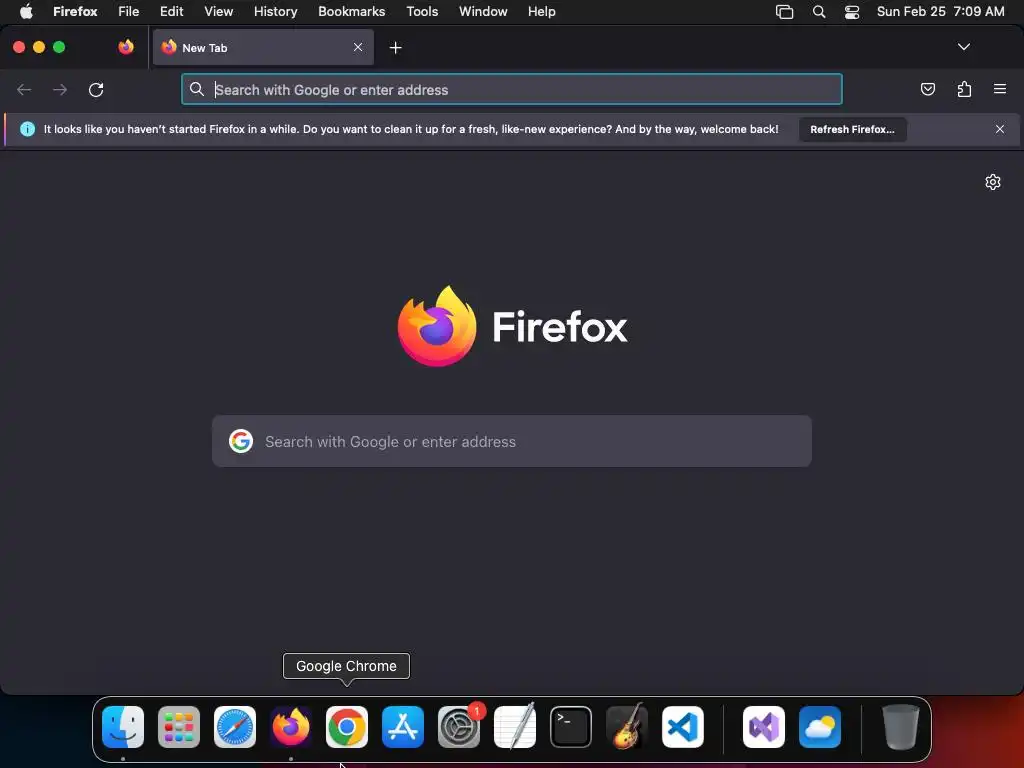1024x768 pixels.
Task: Open the Weather app from the Dock
Action: coord(820,727)
